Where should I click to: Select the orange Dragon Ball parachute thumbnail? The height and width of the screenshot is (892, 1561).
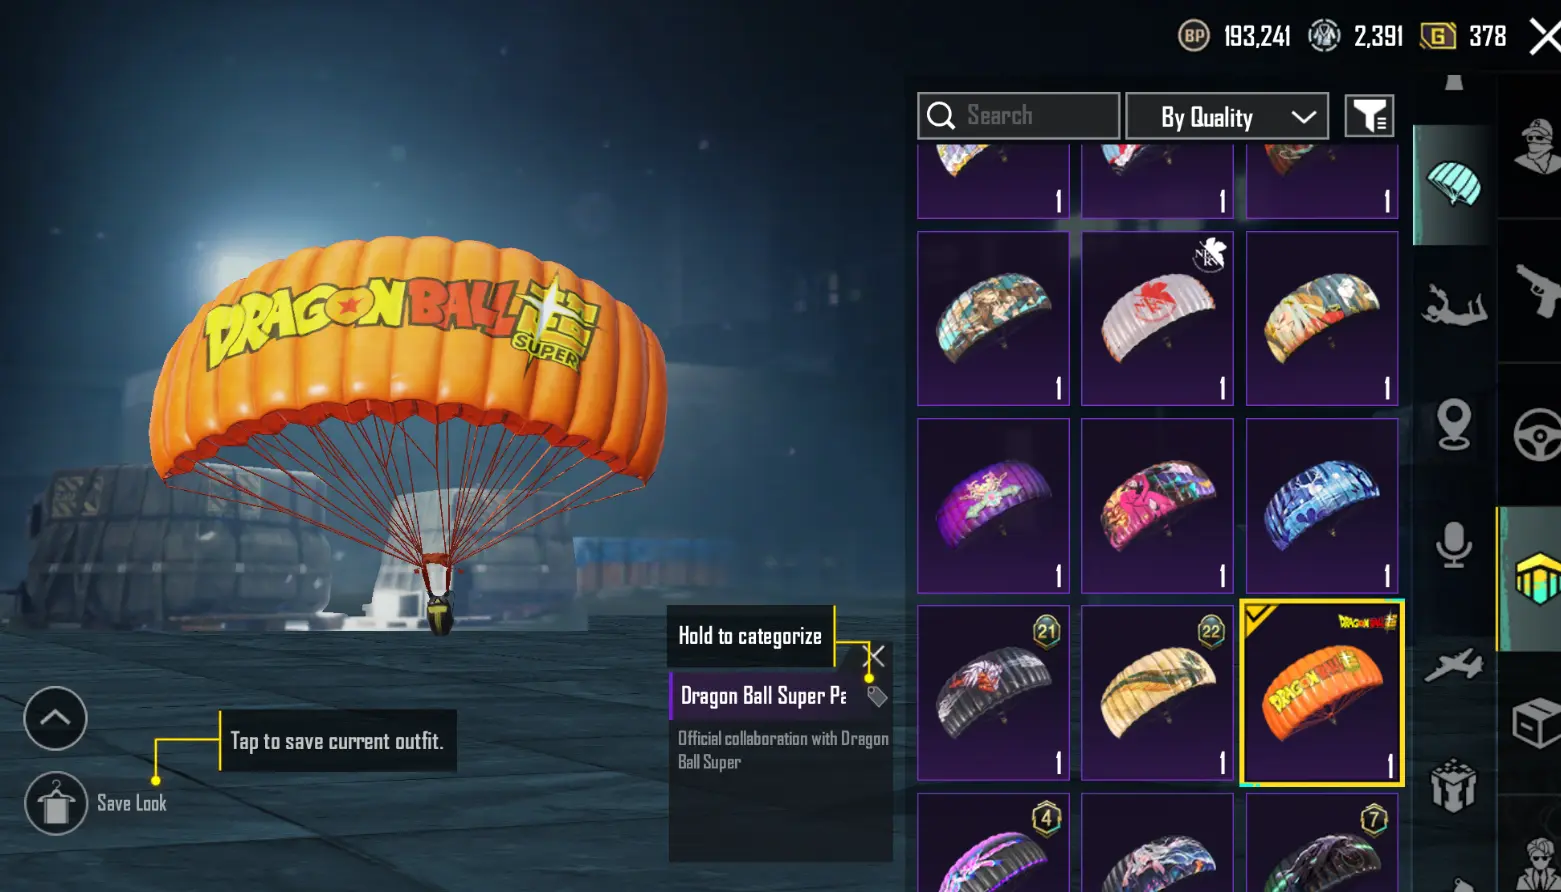[x=1322, y=692]
